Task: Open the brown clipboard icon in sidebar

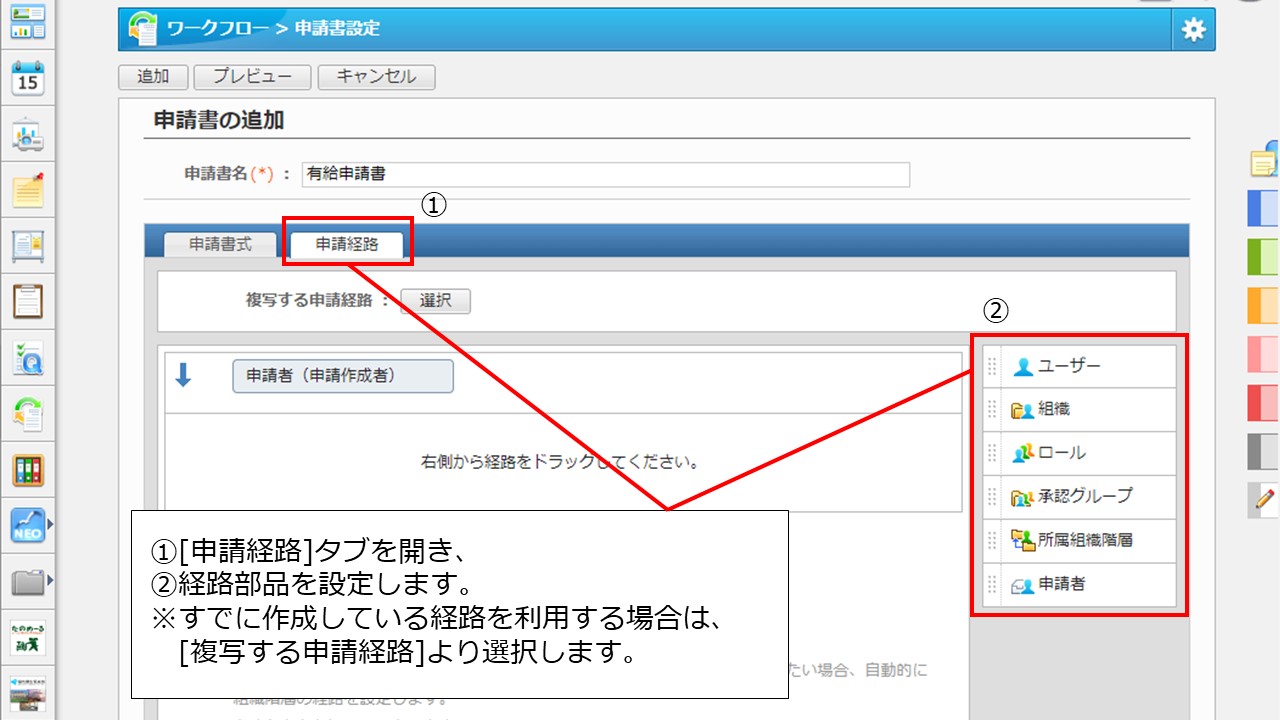Action: (28, 300)
